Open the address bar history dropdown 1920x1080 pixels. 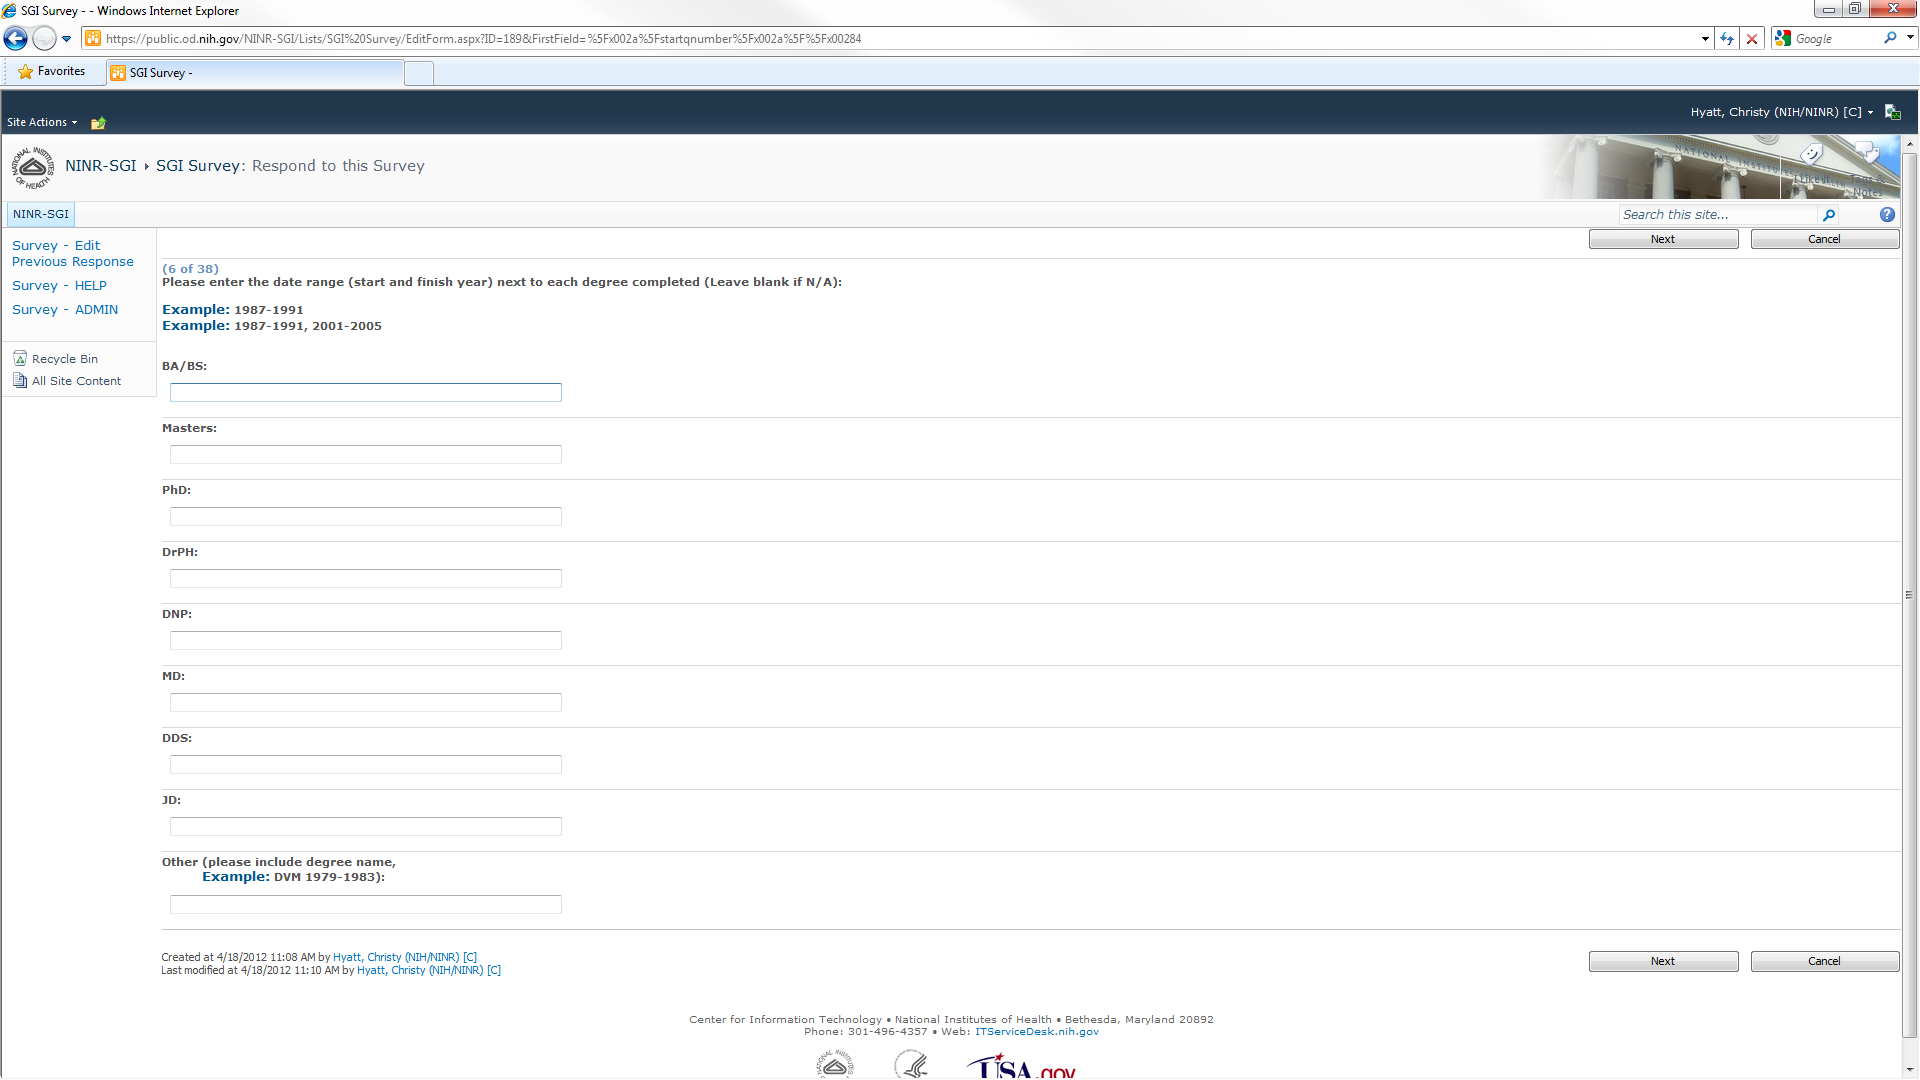(x=1705, y=39)
